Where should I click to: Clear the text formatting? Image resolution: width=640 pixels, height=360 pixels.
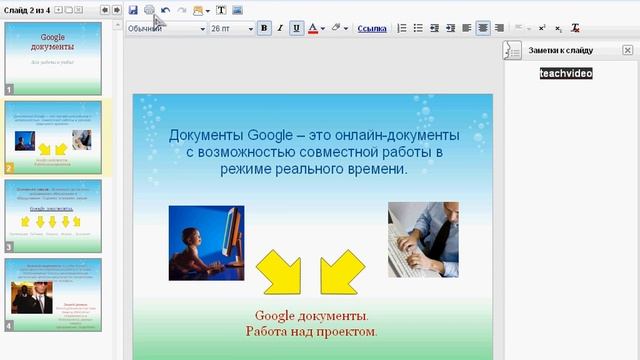click(575, 28)
